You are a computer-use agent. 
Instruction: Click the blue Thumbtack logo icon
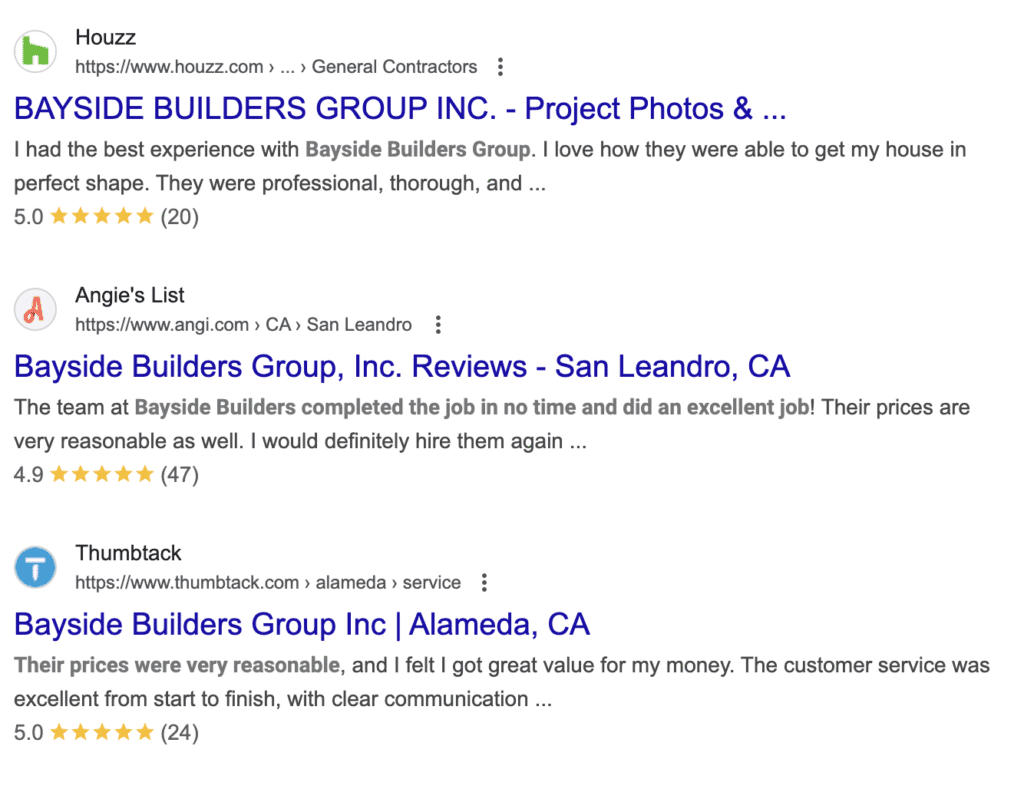pyautogui.click(x=34, y=566)
